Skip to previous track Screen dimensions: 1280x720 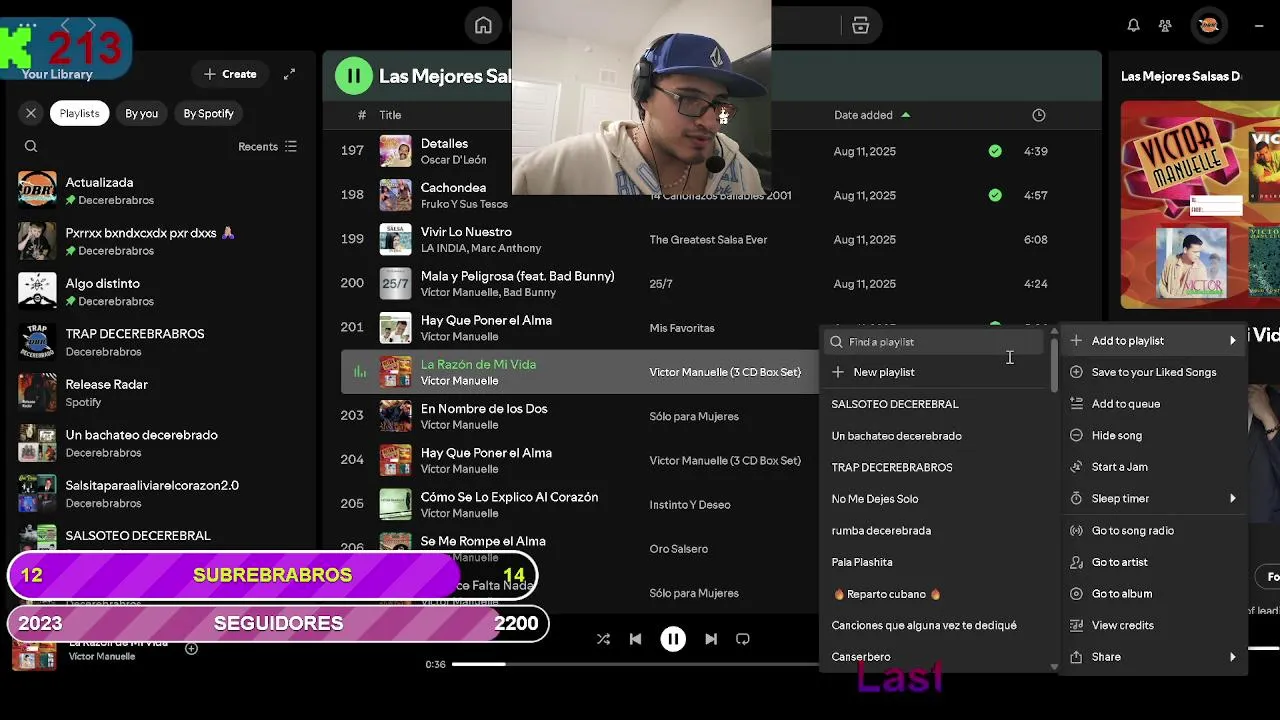click(x=635, y=639)
